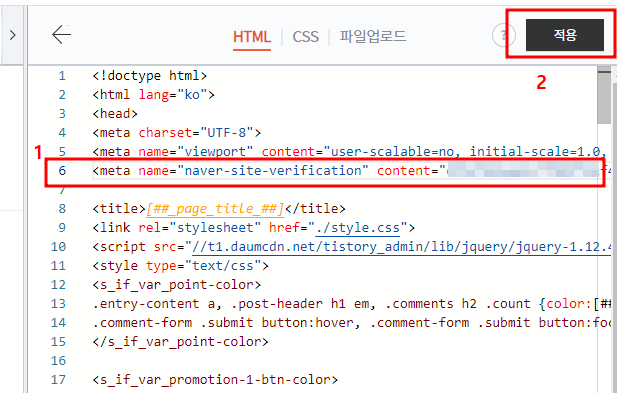Click the .comment-form .submit button:hover line
Viewport: 617px width, 393px height.
click(351, 323)
